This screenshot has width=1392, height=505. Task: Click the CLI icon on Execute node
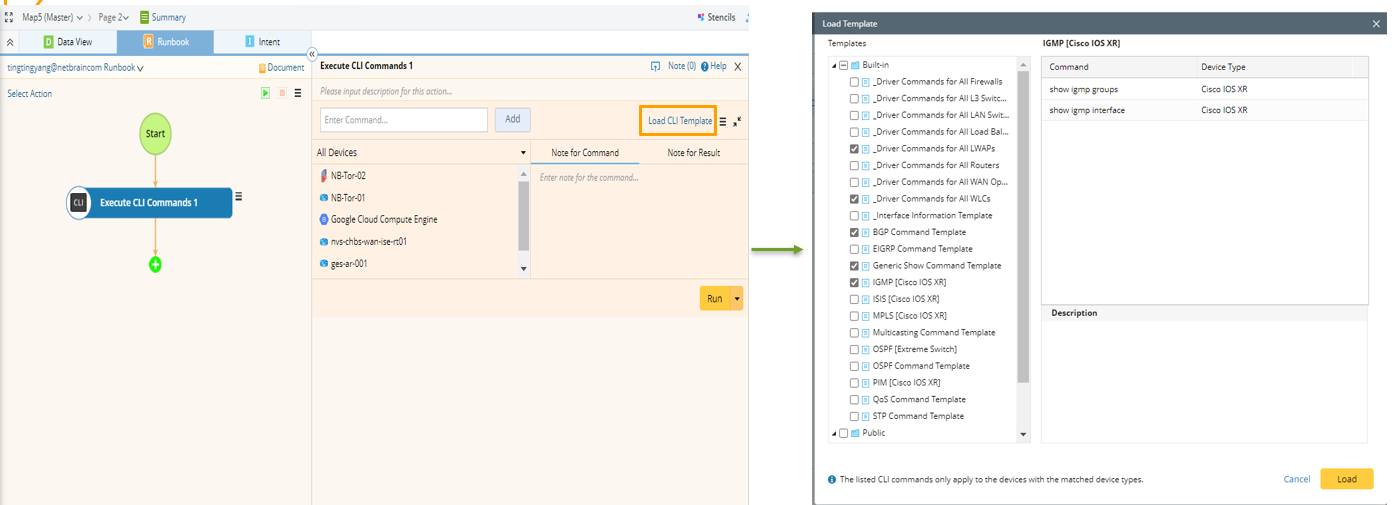pyautogui.click(x=79, y=203)
